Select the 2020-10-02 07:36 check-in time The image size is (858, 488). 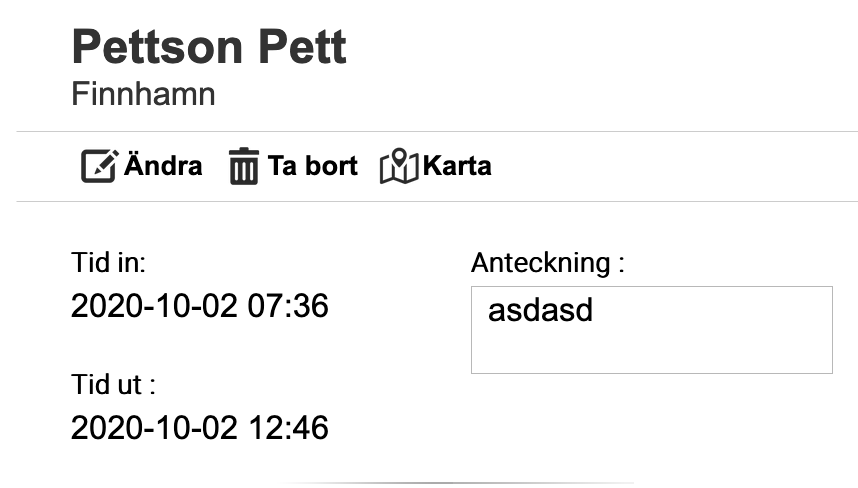pos(199,306)
